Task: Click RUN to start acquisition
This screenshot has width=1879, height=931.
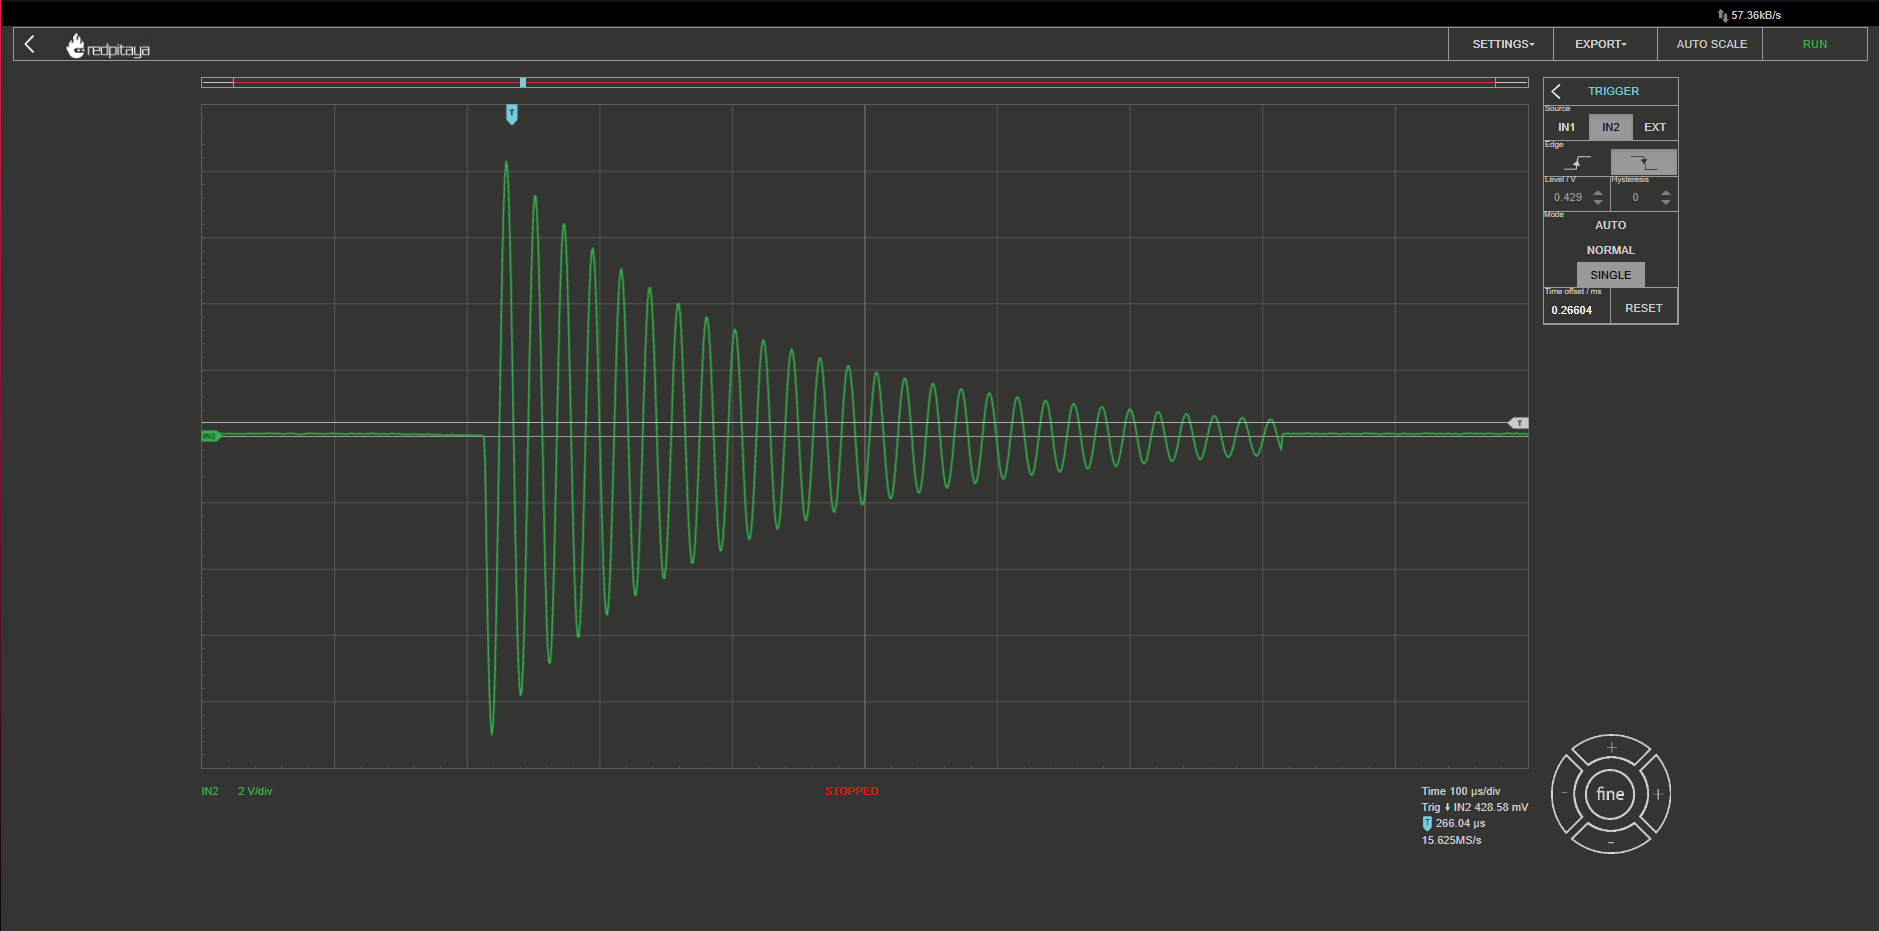Action: coord(1814,44)
